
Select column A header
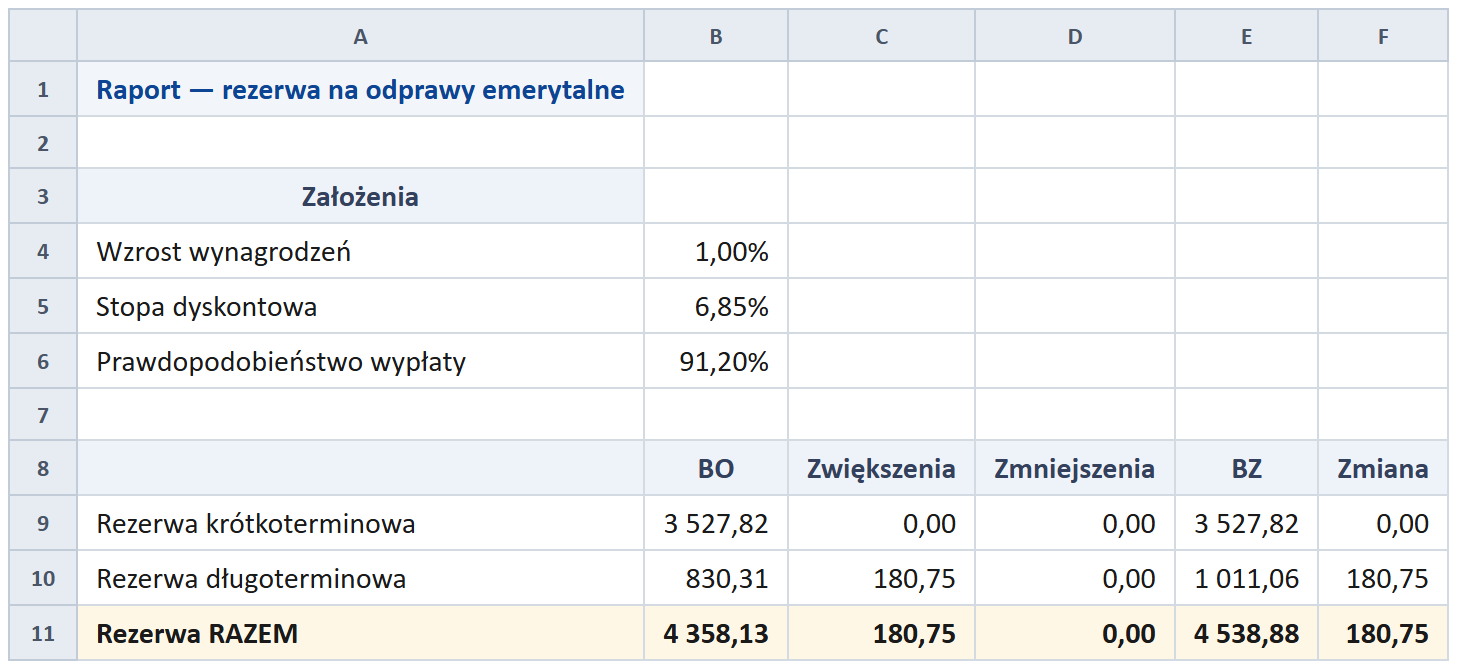tap(360, 36)
